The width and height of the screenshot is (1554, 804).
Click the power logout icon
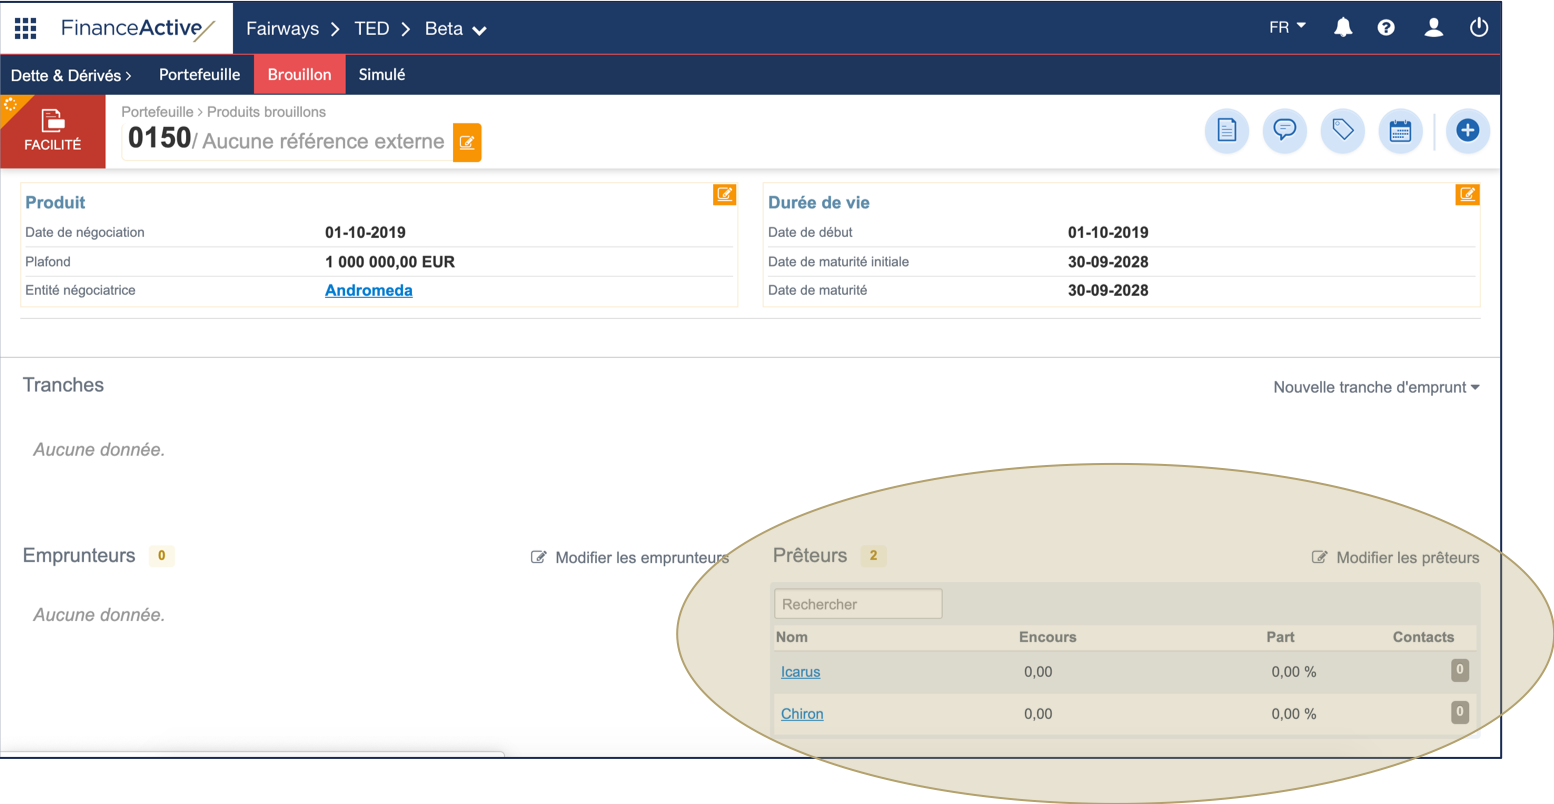[1479, 28]
